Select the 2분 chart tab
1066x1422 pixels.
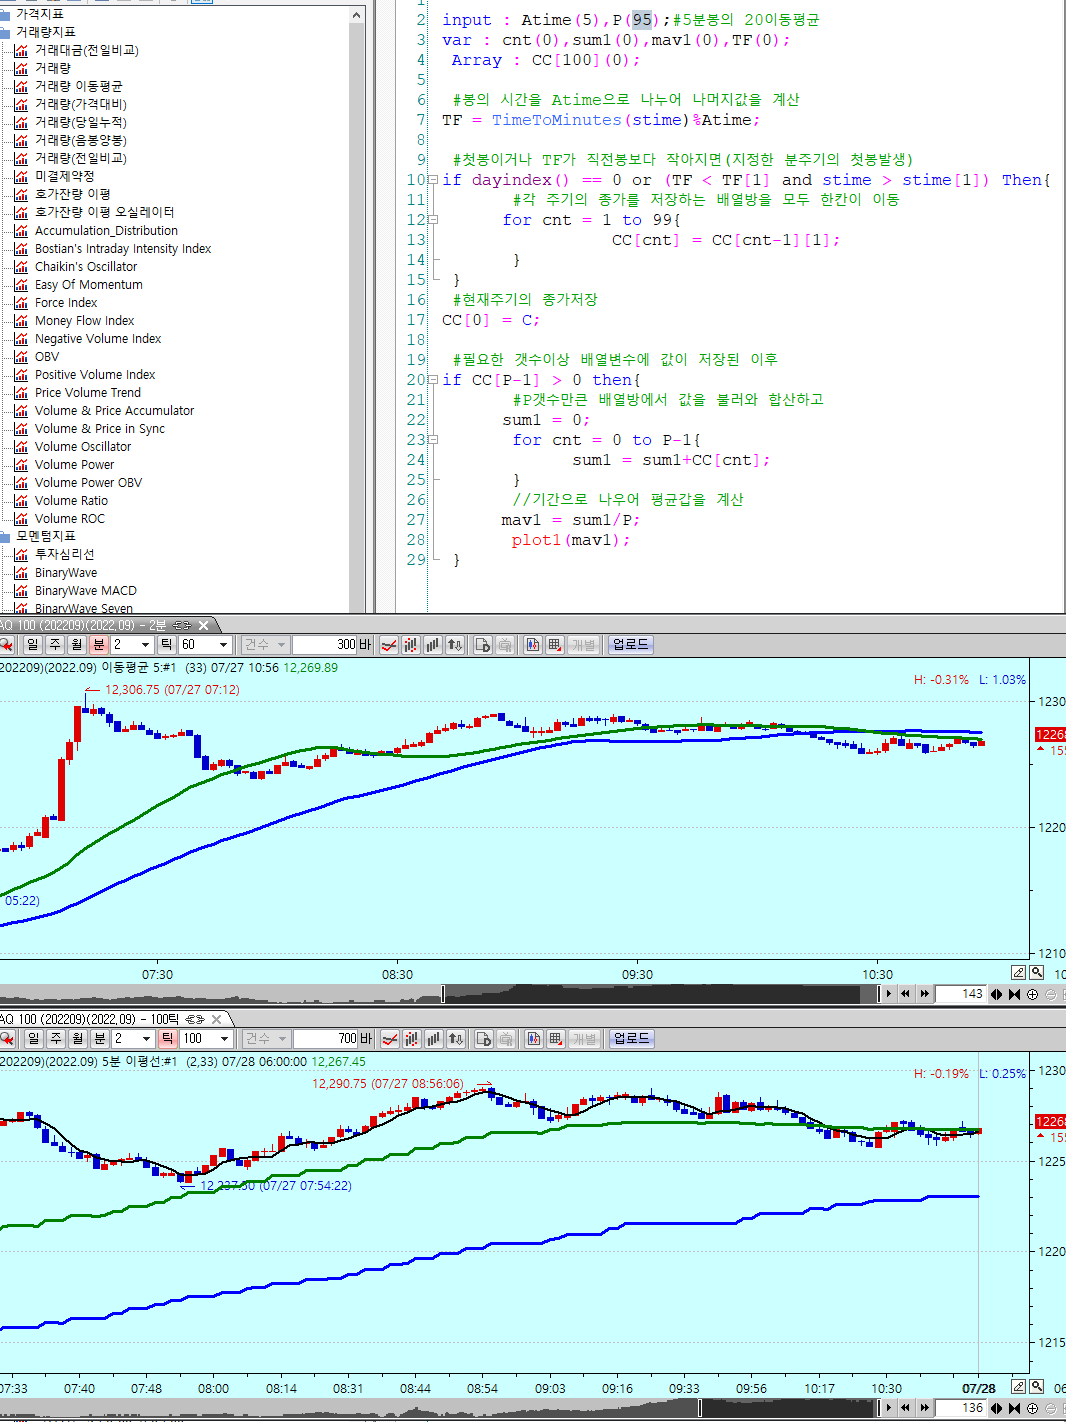click(100, 625)
